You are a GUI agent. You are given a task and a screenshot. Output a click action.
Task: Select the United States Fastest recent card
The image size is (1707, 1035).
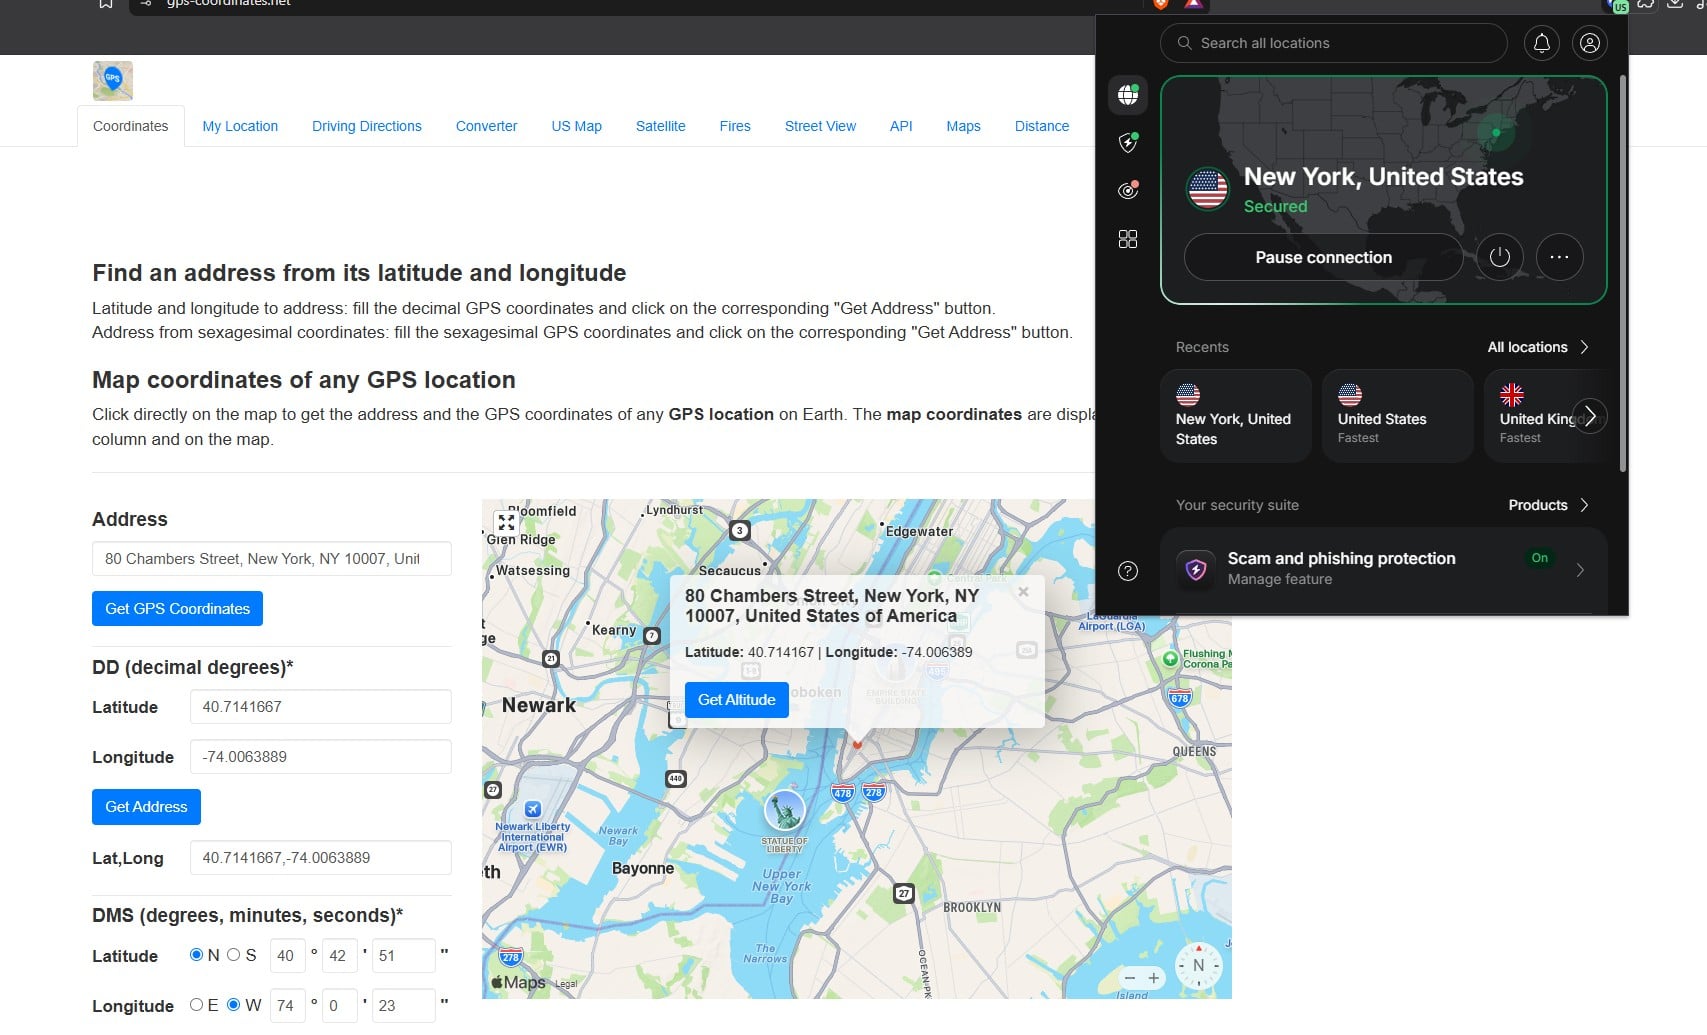tap(1397, 416)
